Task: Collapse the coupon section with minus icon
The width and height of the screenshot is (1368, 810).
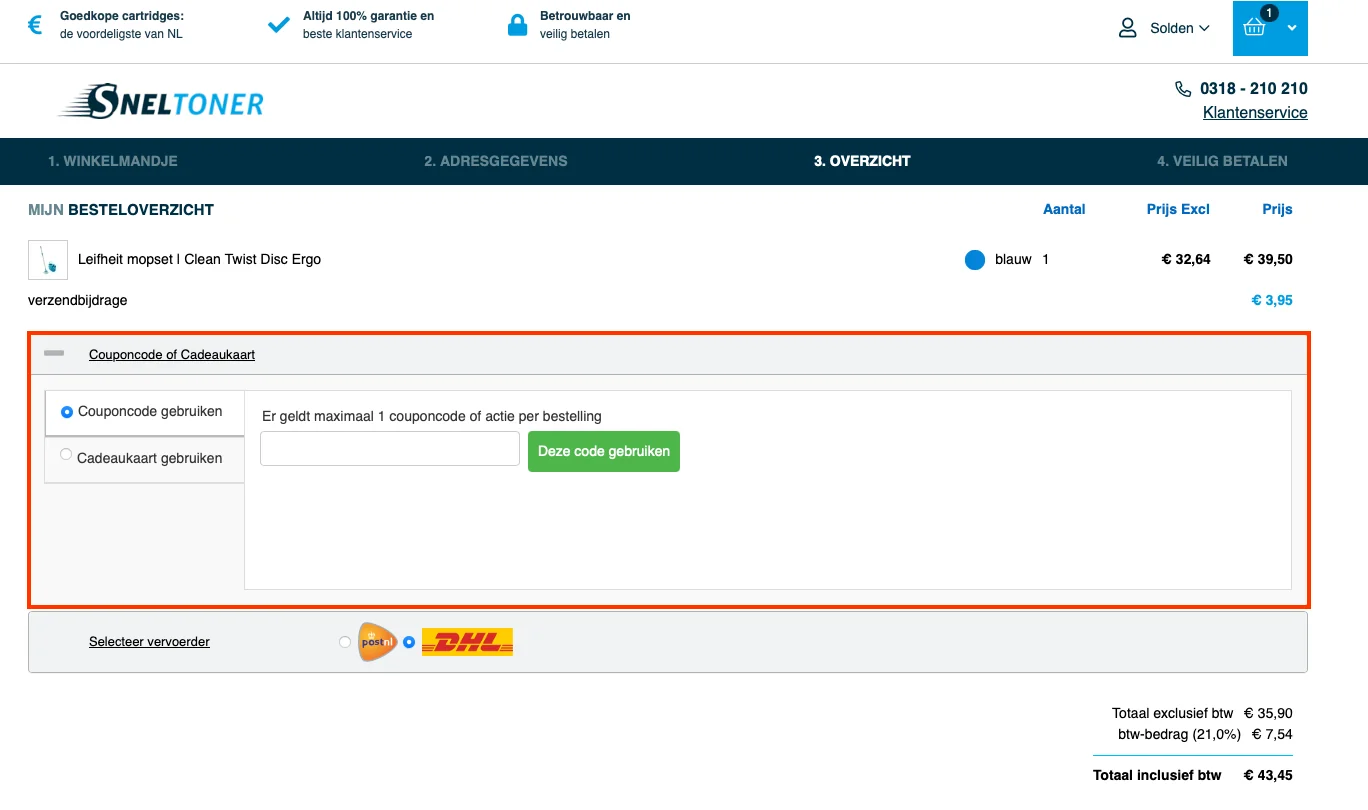Action: click(x=54, y=353)
